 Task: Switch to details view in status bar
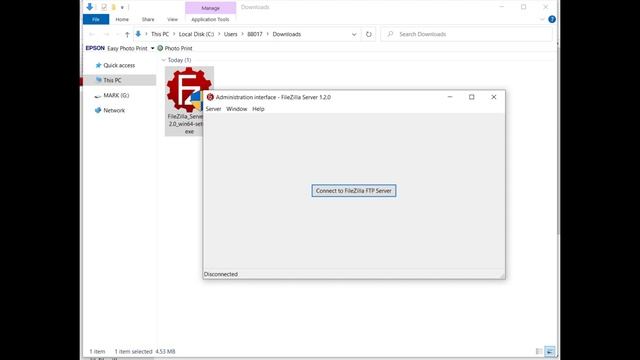tap(539, 351)
